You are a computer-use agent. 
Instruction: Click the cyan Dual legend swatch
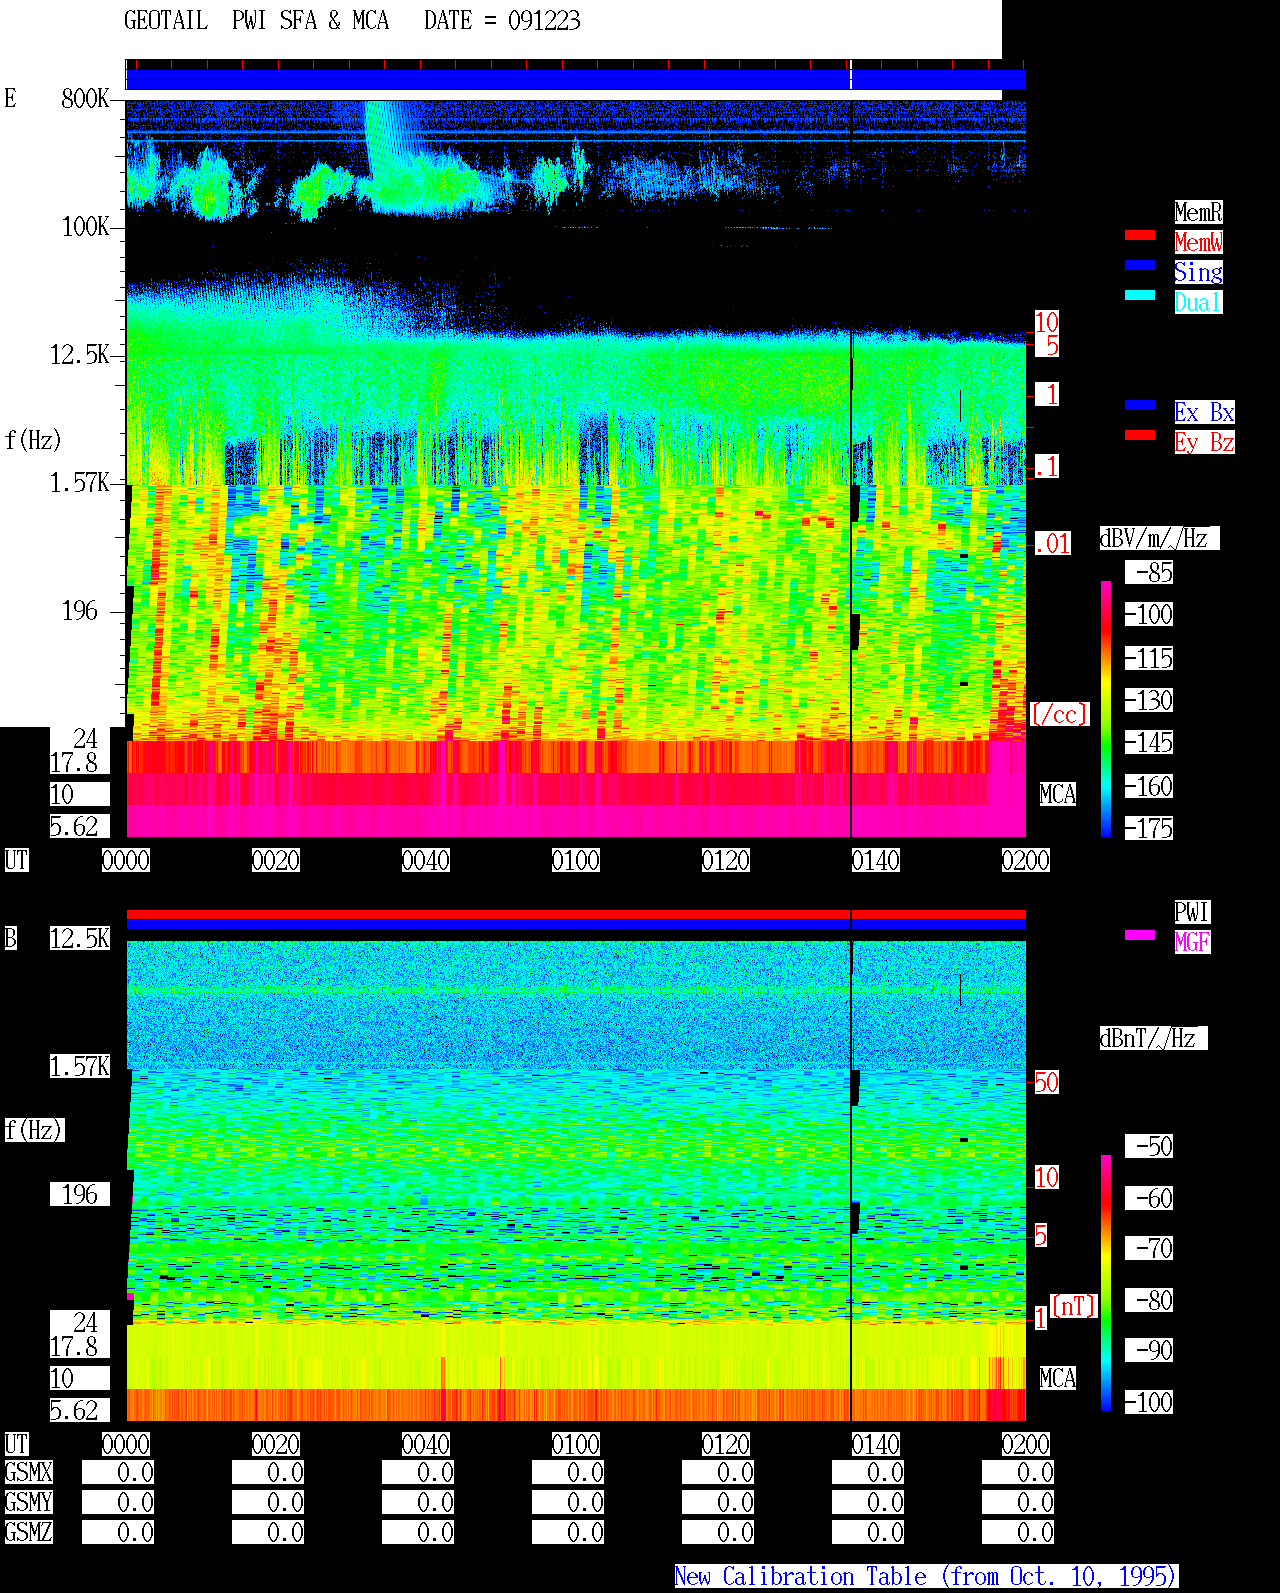pyautogui.click(x=1140, y=295)
